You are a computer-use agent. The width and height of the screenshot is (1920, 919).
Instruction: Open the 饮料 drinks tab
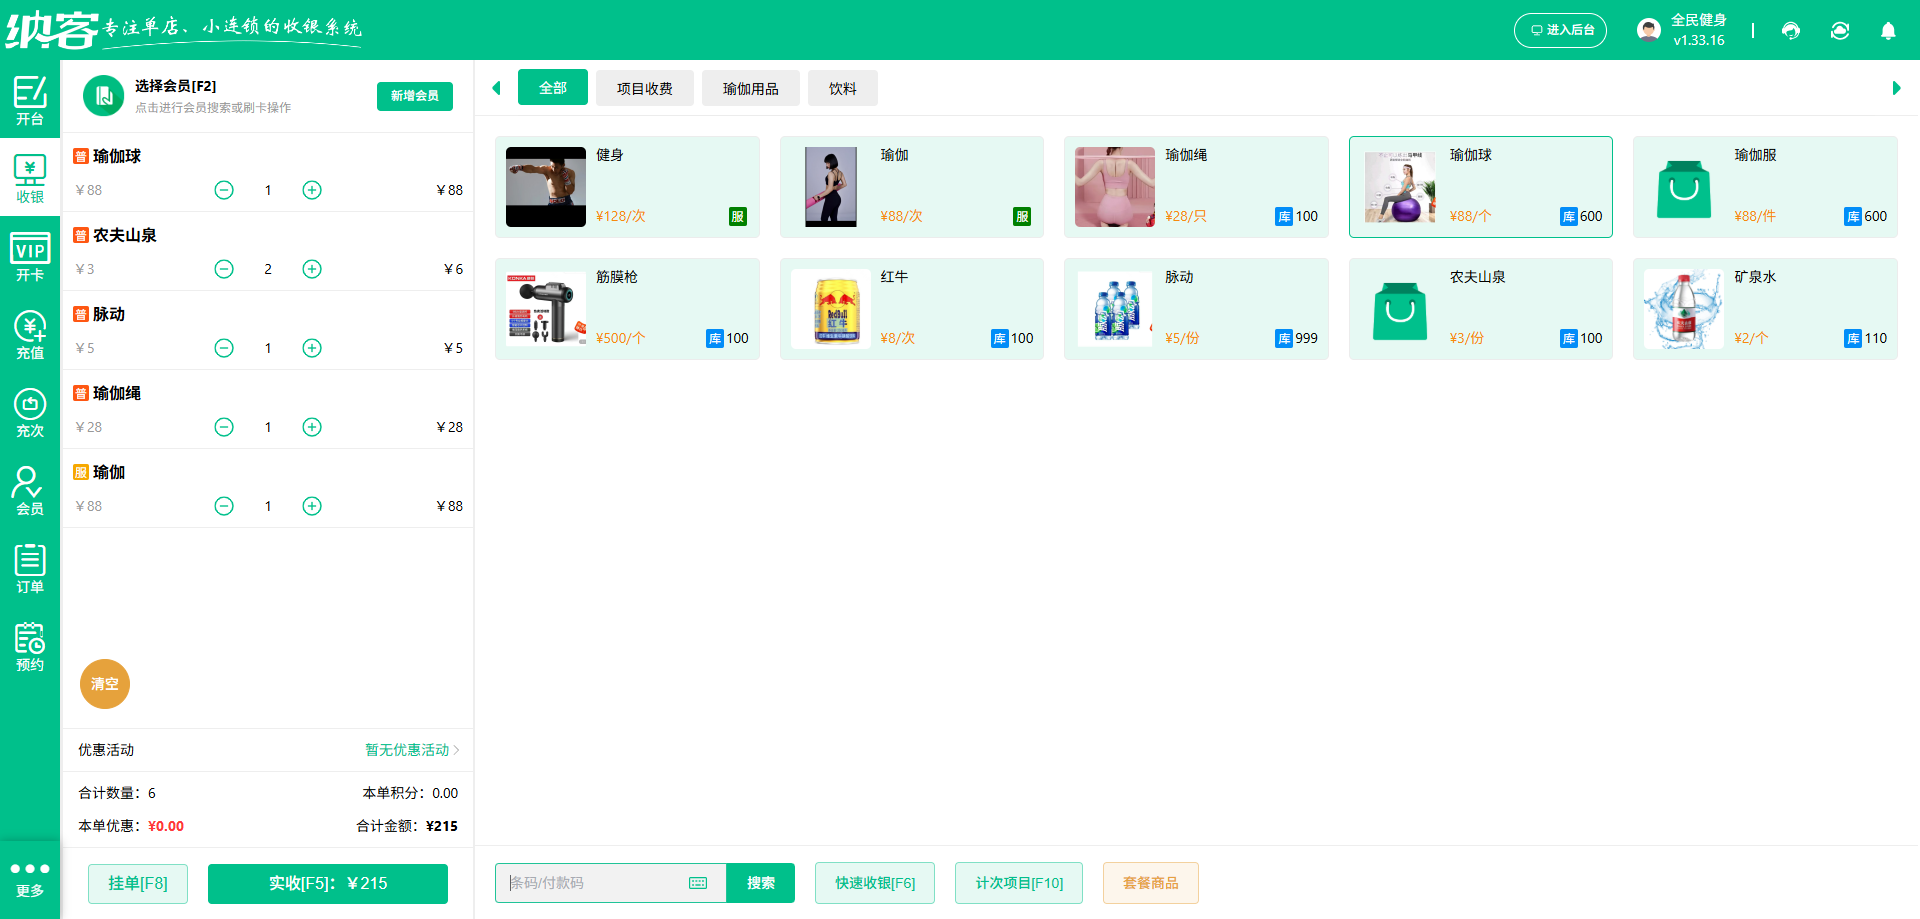click(842, 88)
